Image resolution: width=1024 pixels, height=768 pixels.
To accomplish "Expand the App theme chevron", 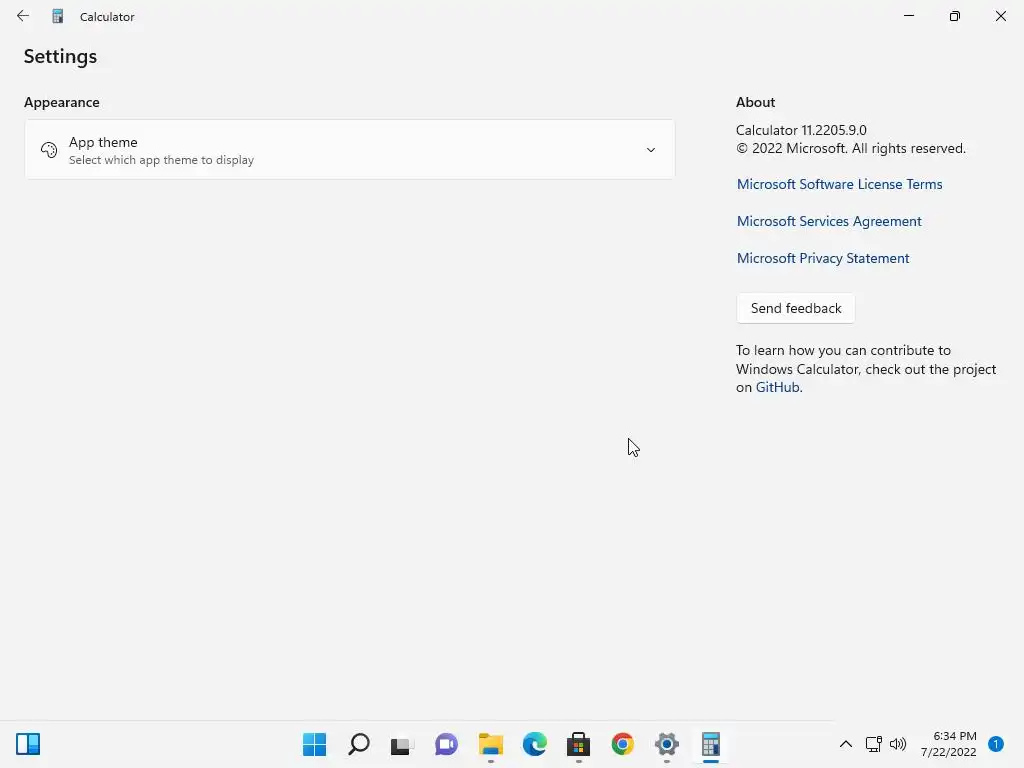I will tap(650, 150).
